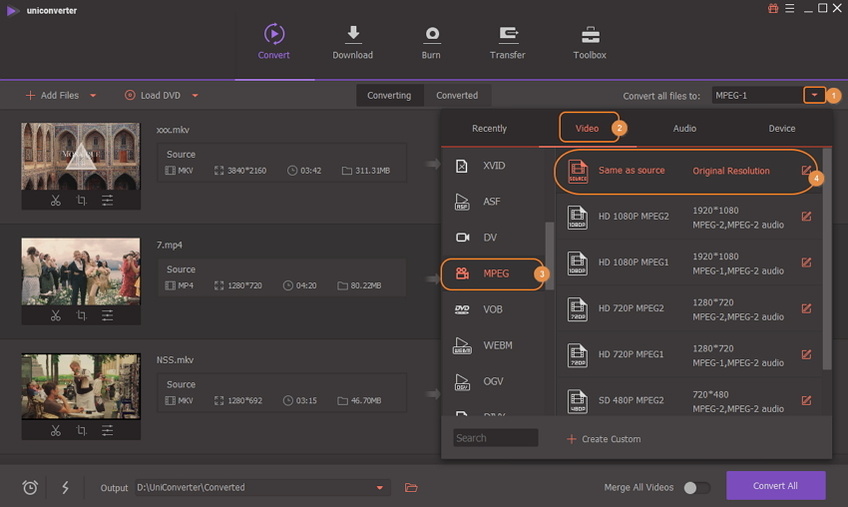Choose XVID format in list
Image resolution: width=848 pixels, height=507 pixels.
coord(493,166)
